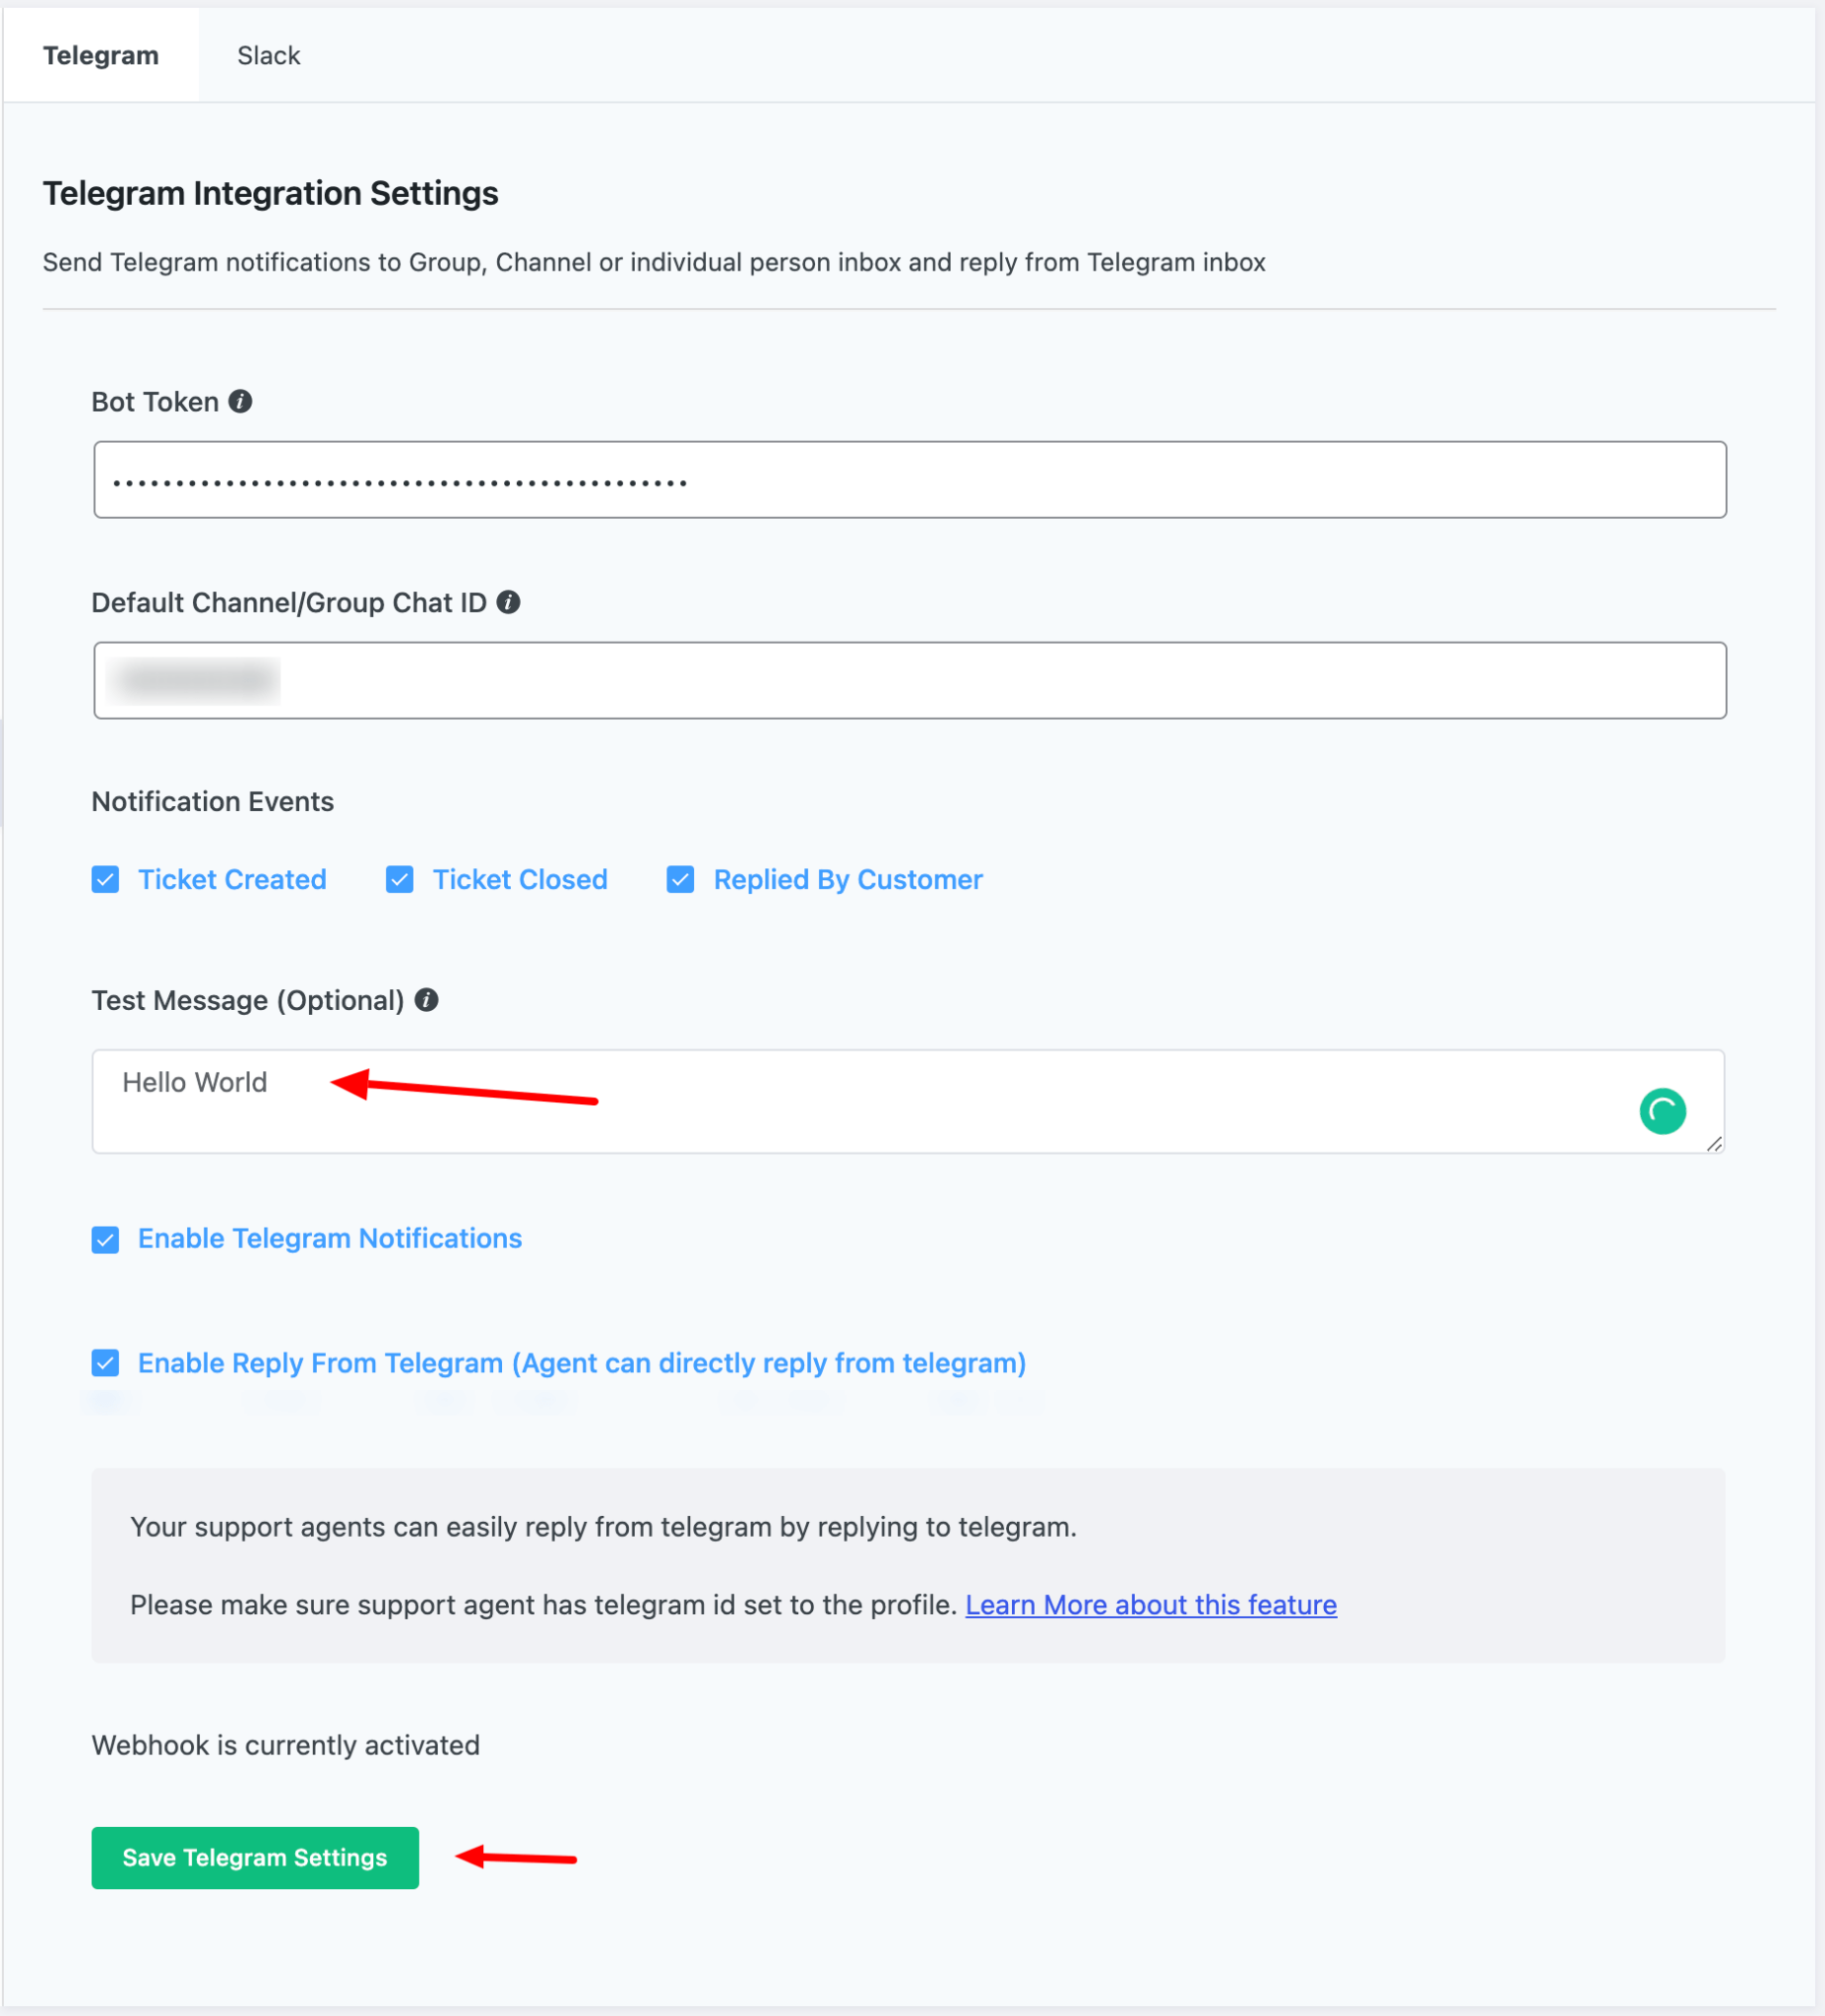Click the Notification Events section heading
The image size is (1825, 2016).
pyautogui.click(x=212, y=801)
